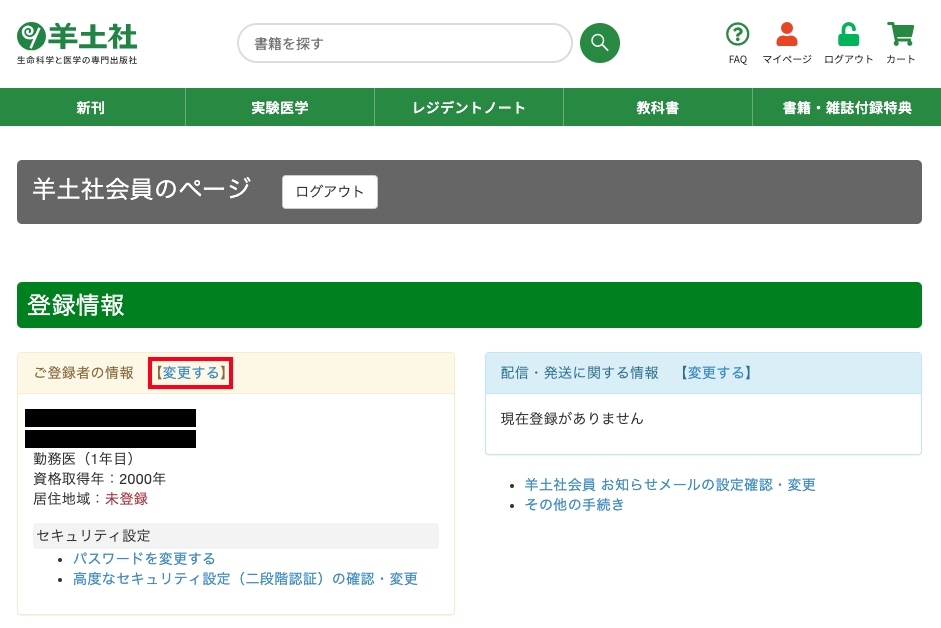
Task: Click the 羊土社 logo
Action: click(x=77, y=42)
